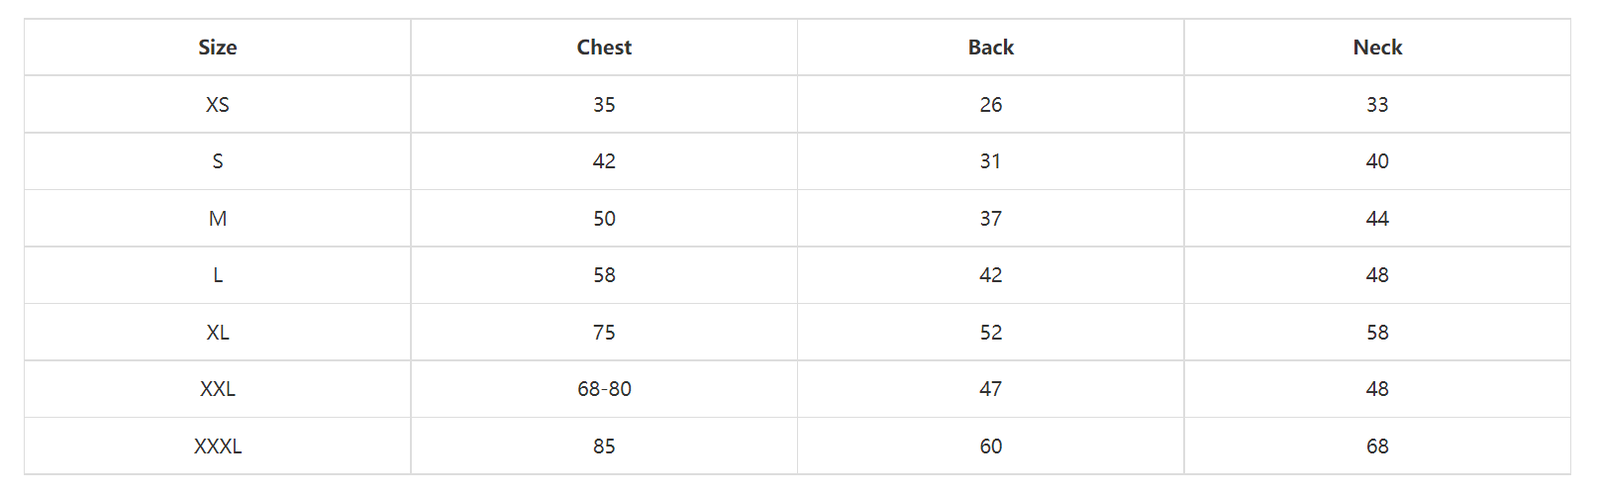
Task: Click the Neck column header
Action: point(1377,47)
